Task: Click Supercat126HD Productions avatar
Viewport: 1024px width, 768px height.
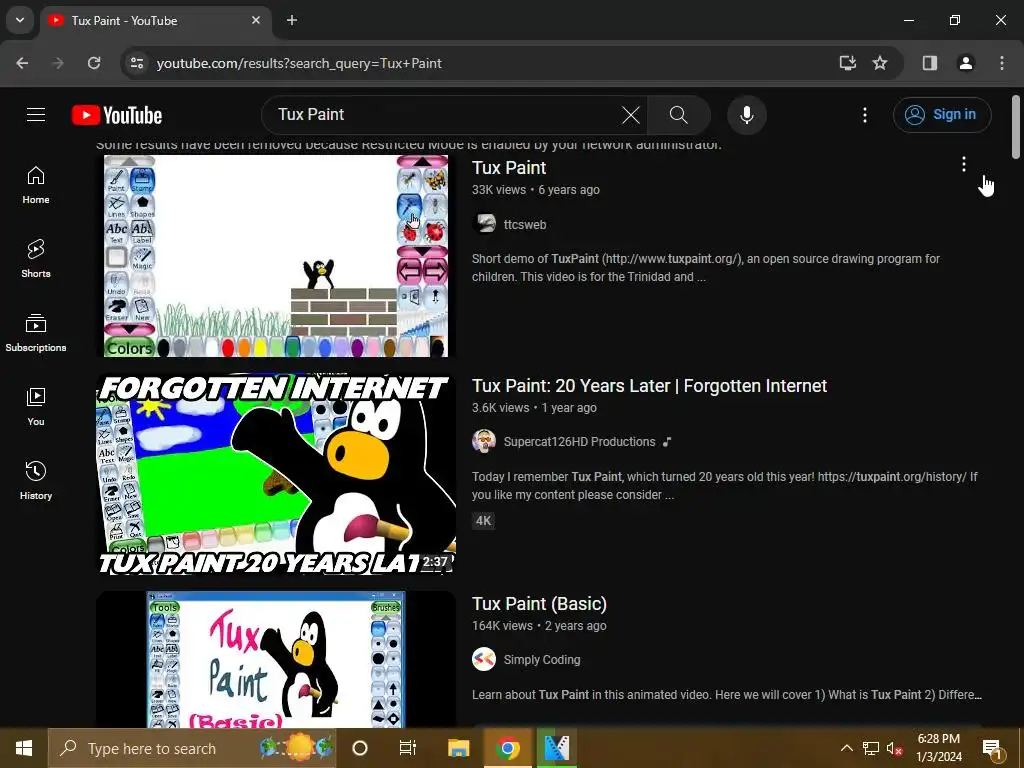Action: point(484,441)
